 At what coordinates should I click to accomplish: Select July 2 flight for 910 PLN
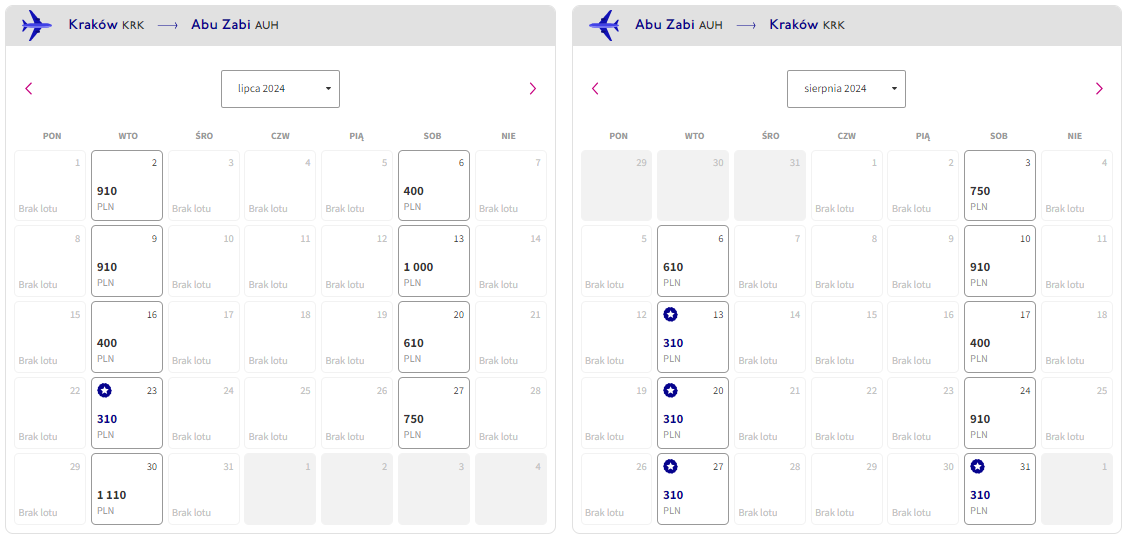click(x=127, y=185)
